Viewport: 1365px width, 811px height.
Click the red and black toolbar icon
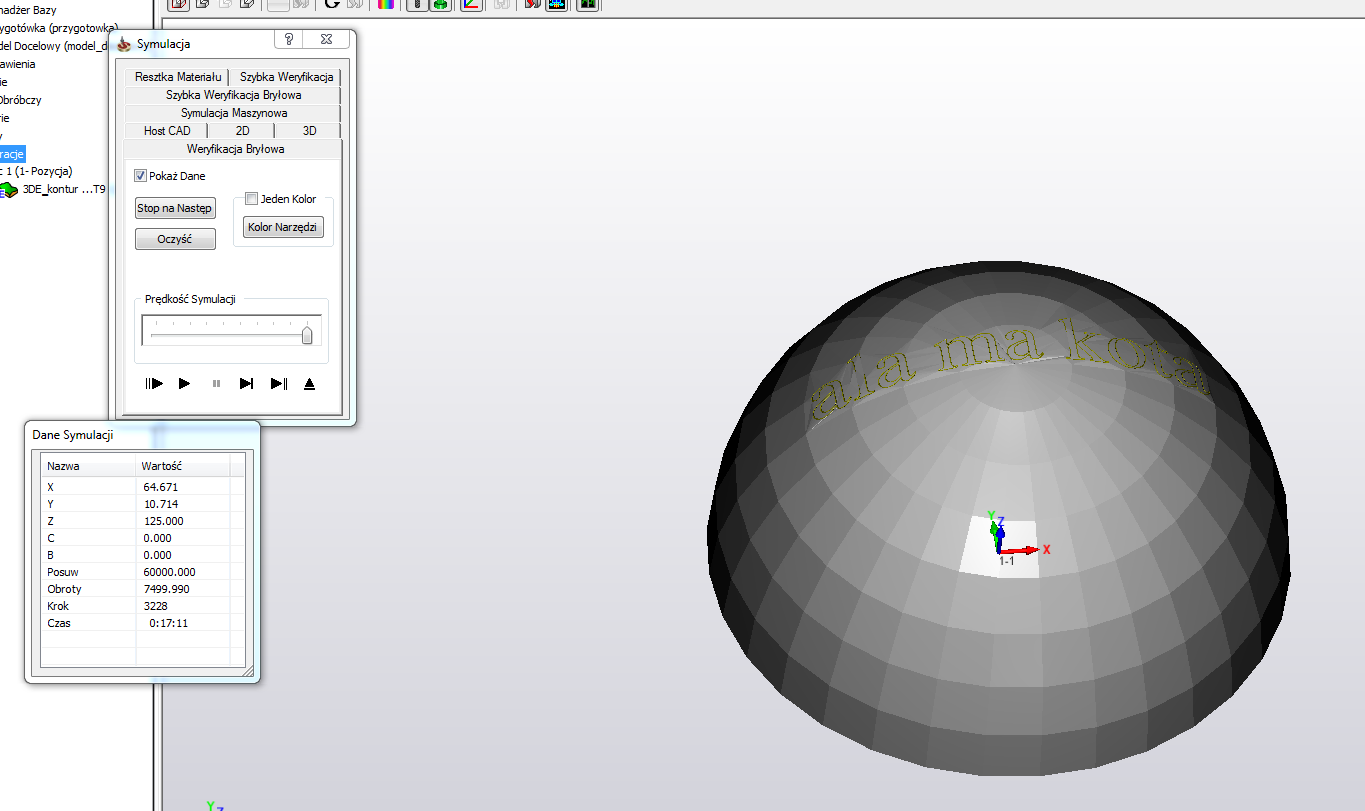tap(533, 4)
